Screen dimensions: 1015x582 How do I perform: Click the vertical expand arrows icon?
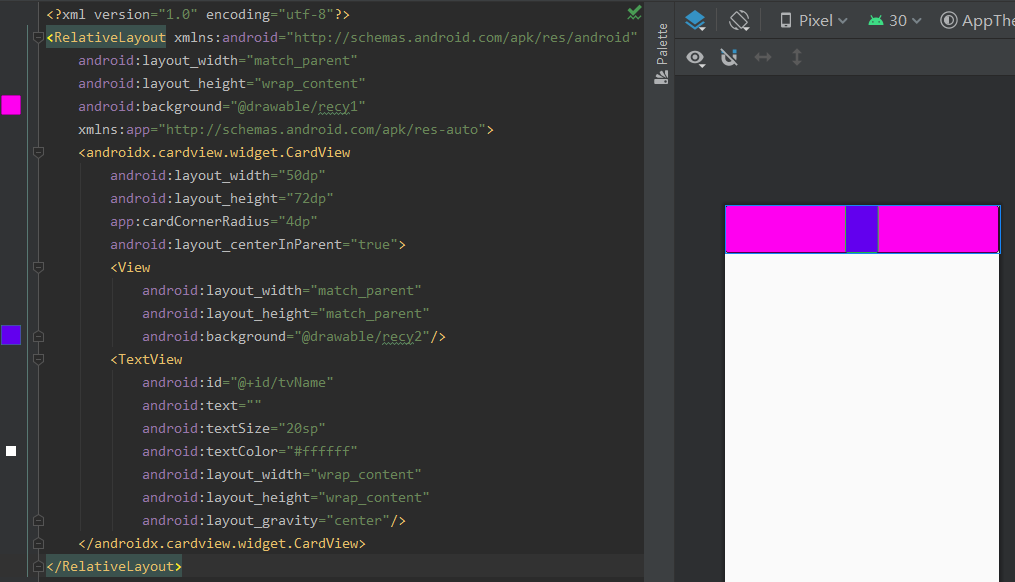coord(797,58)
